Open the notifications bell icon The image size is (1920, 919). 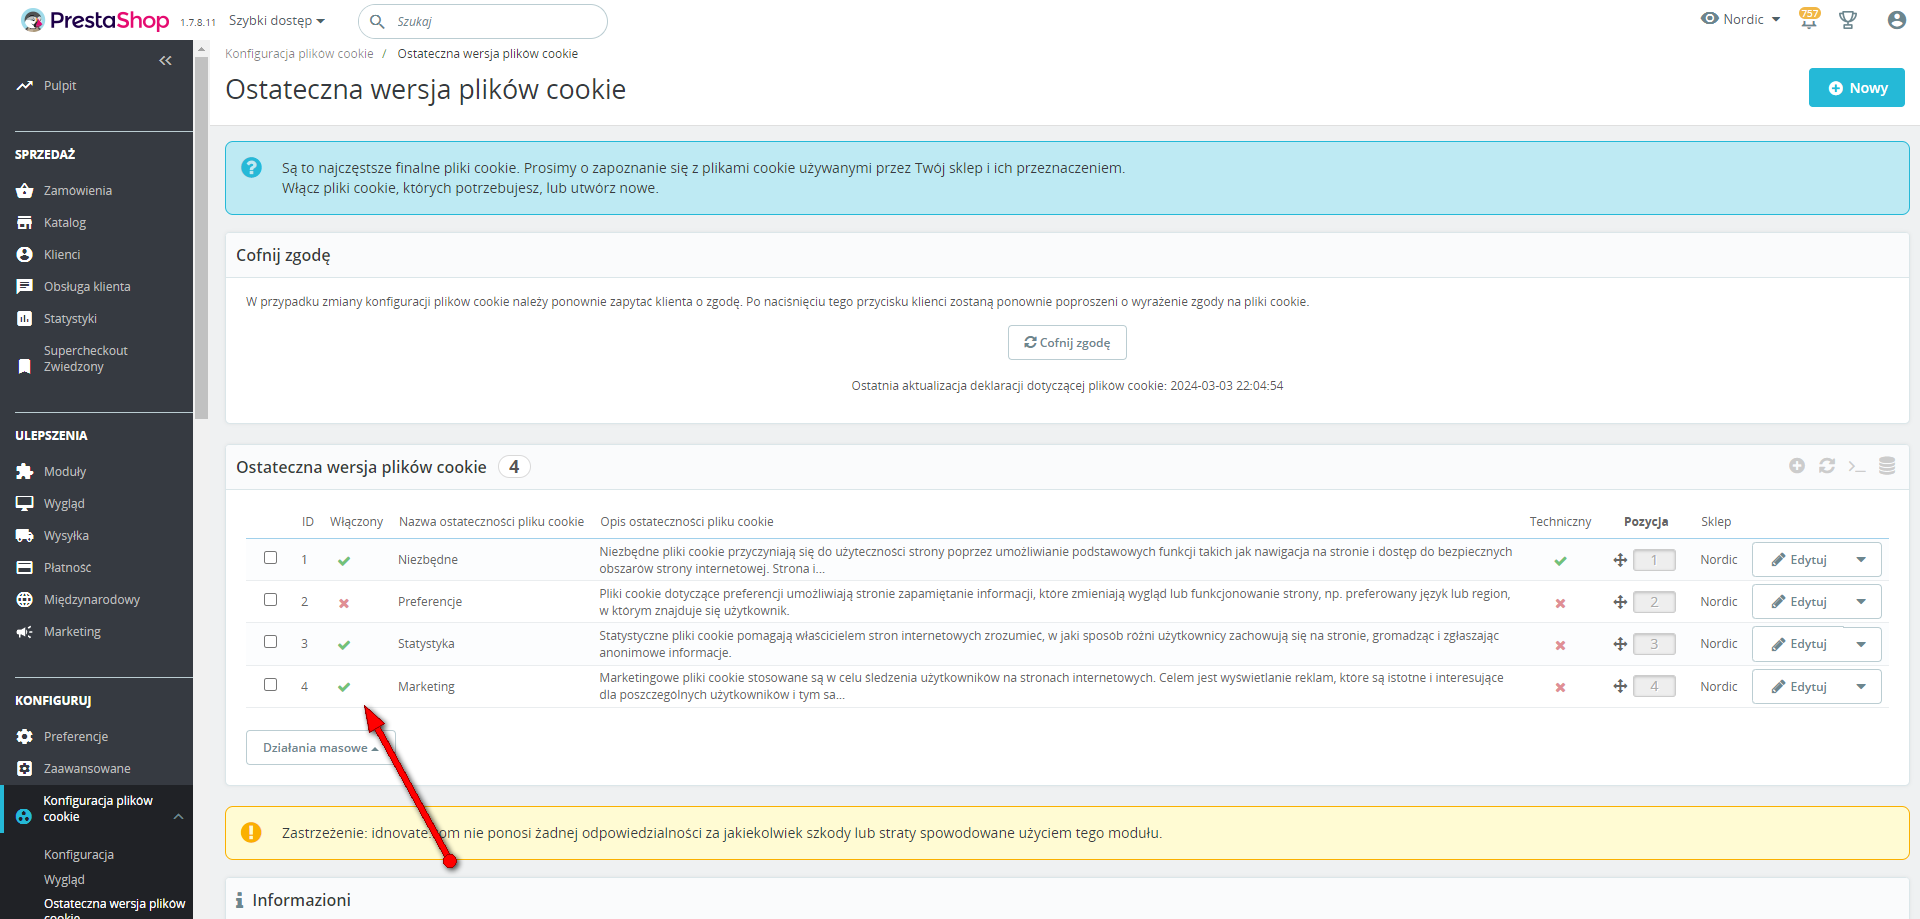pos(1808,20)
